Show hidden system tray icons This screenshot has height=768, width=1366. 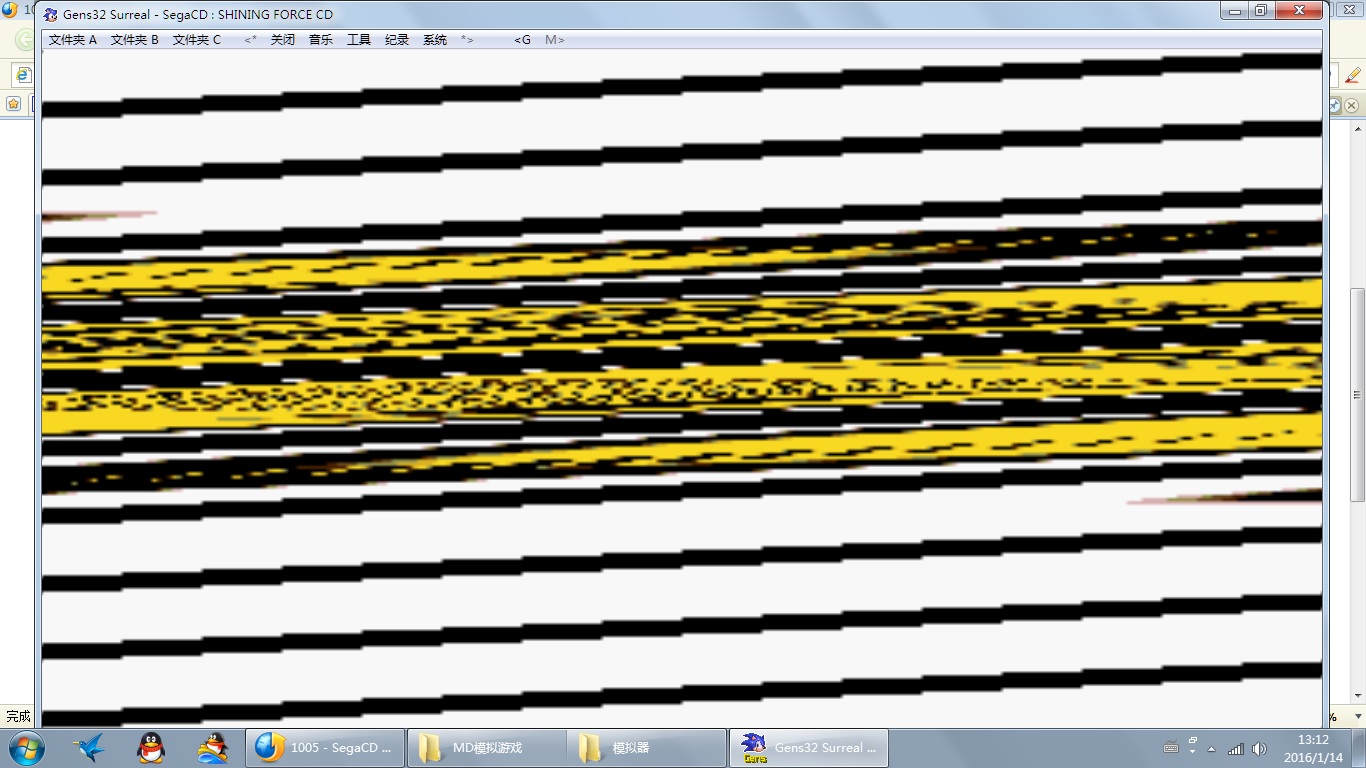tap(1212, 749)
